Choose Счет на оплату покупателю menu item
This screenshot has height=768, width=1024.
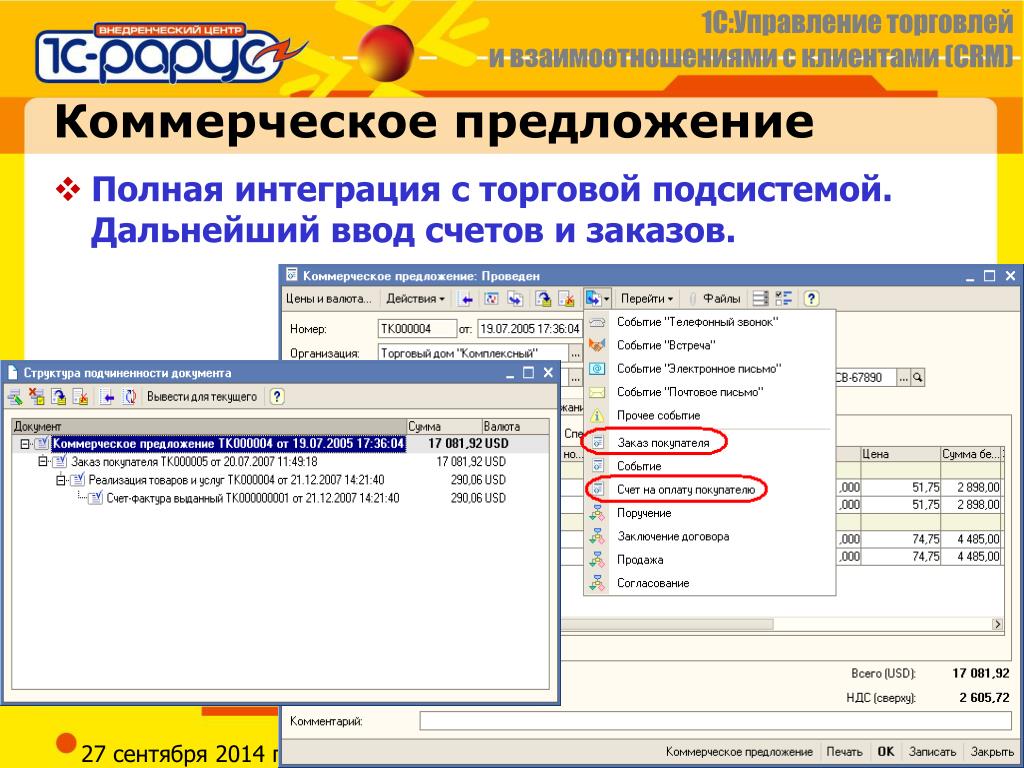(709, 490)
